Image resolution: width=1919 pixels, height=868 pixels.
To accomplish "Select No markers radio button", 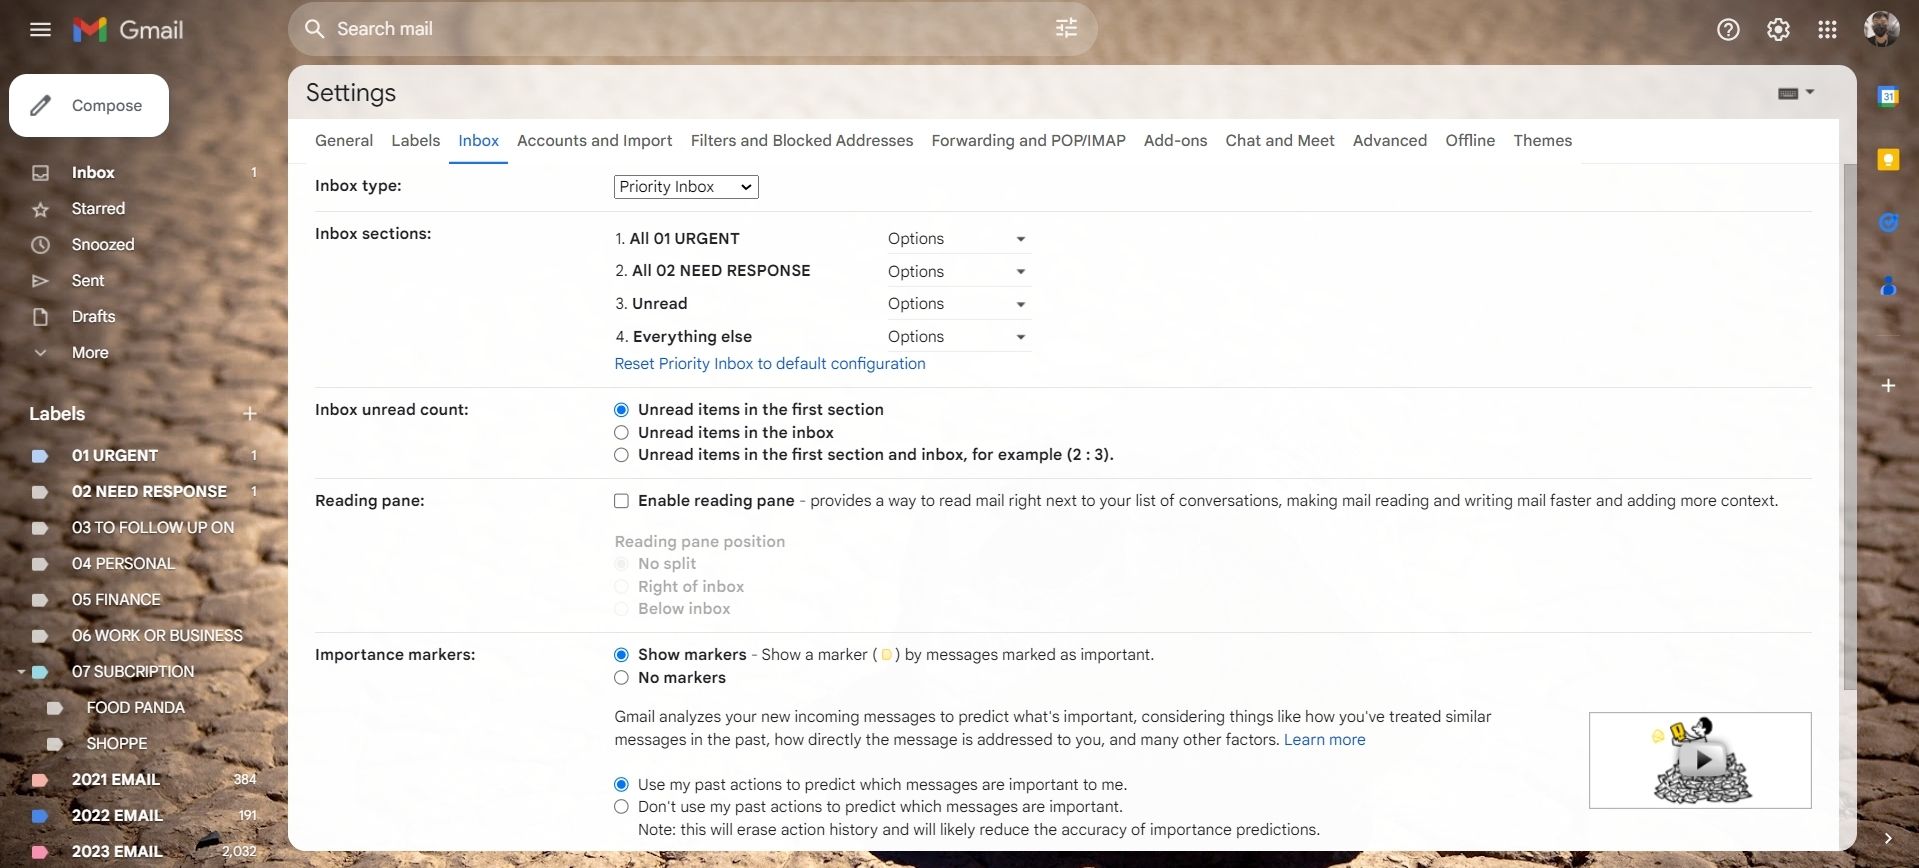I will coord(621,678).
